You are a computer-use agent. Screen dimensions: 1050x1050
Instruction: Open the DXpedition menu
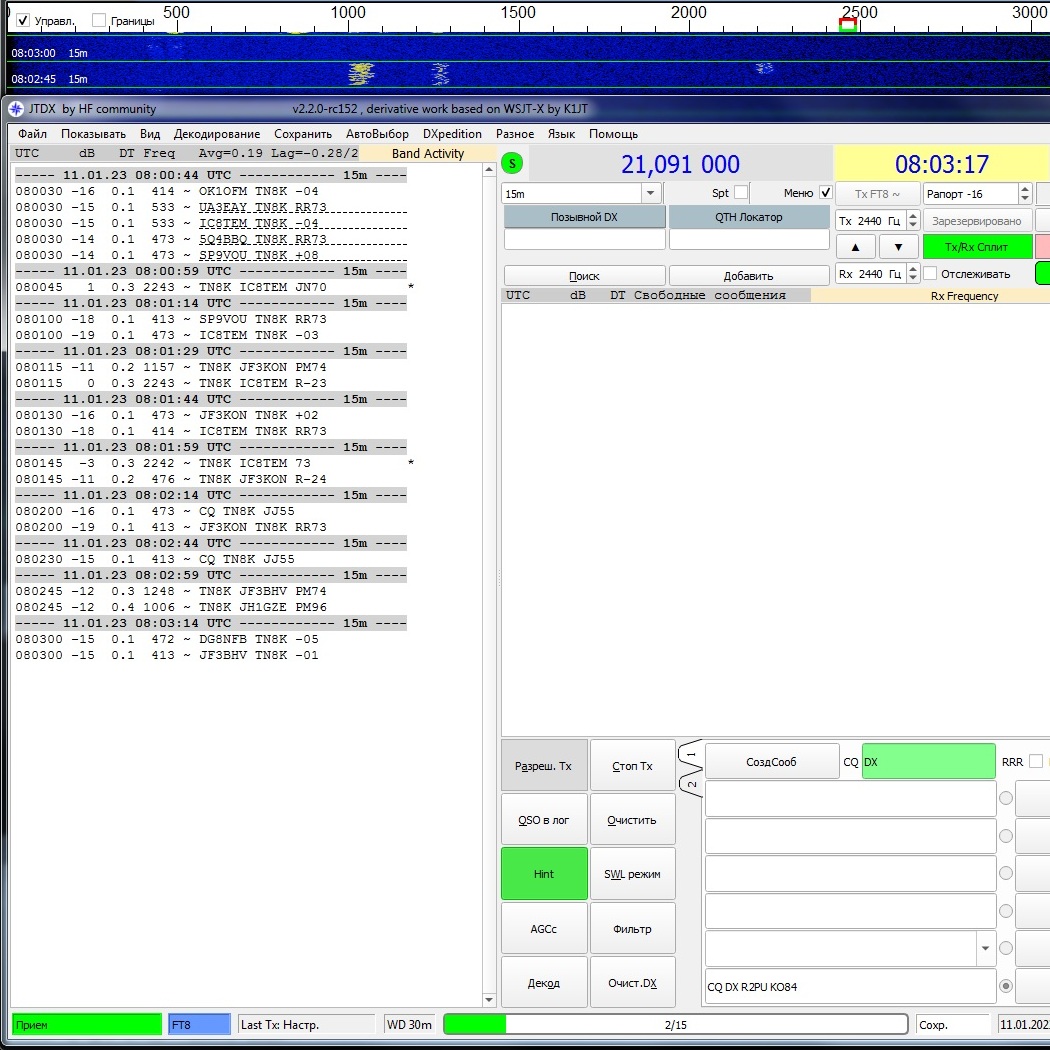[x=452, y=134]
